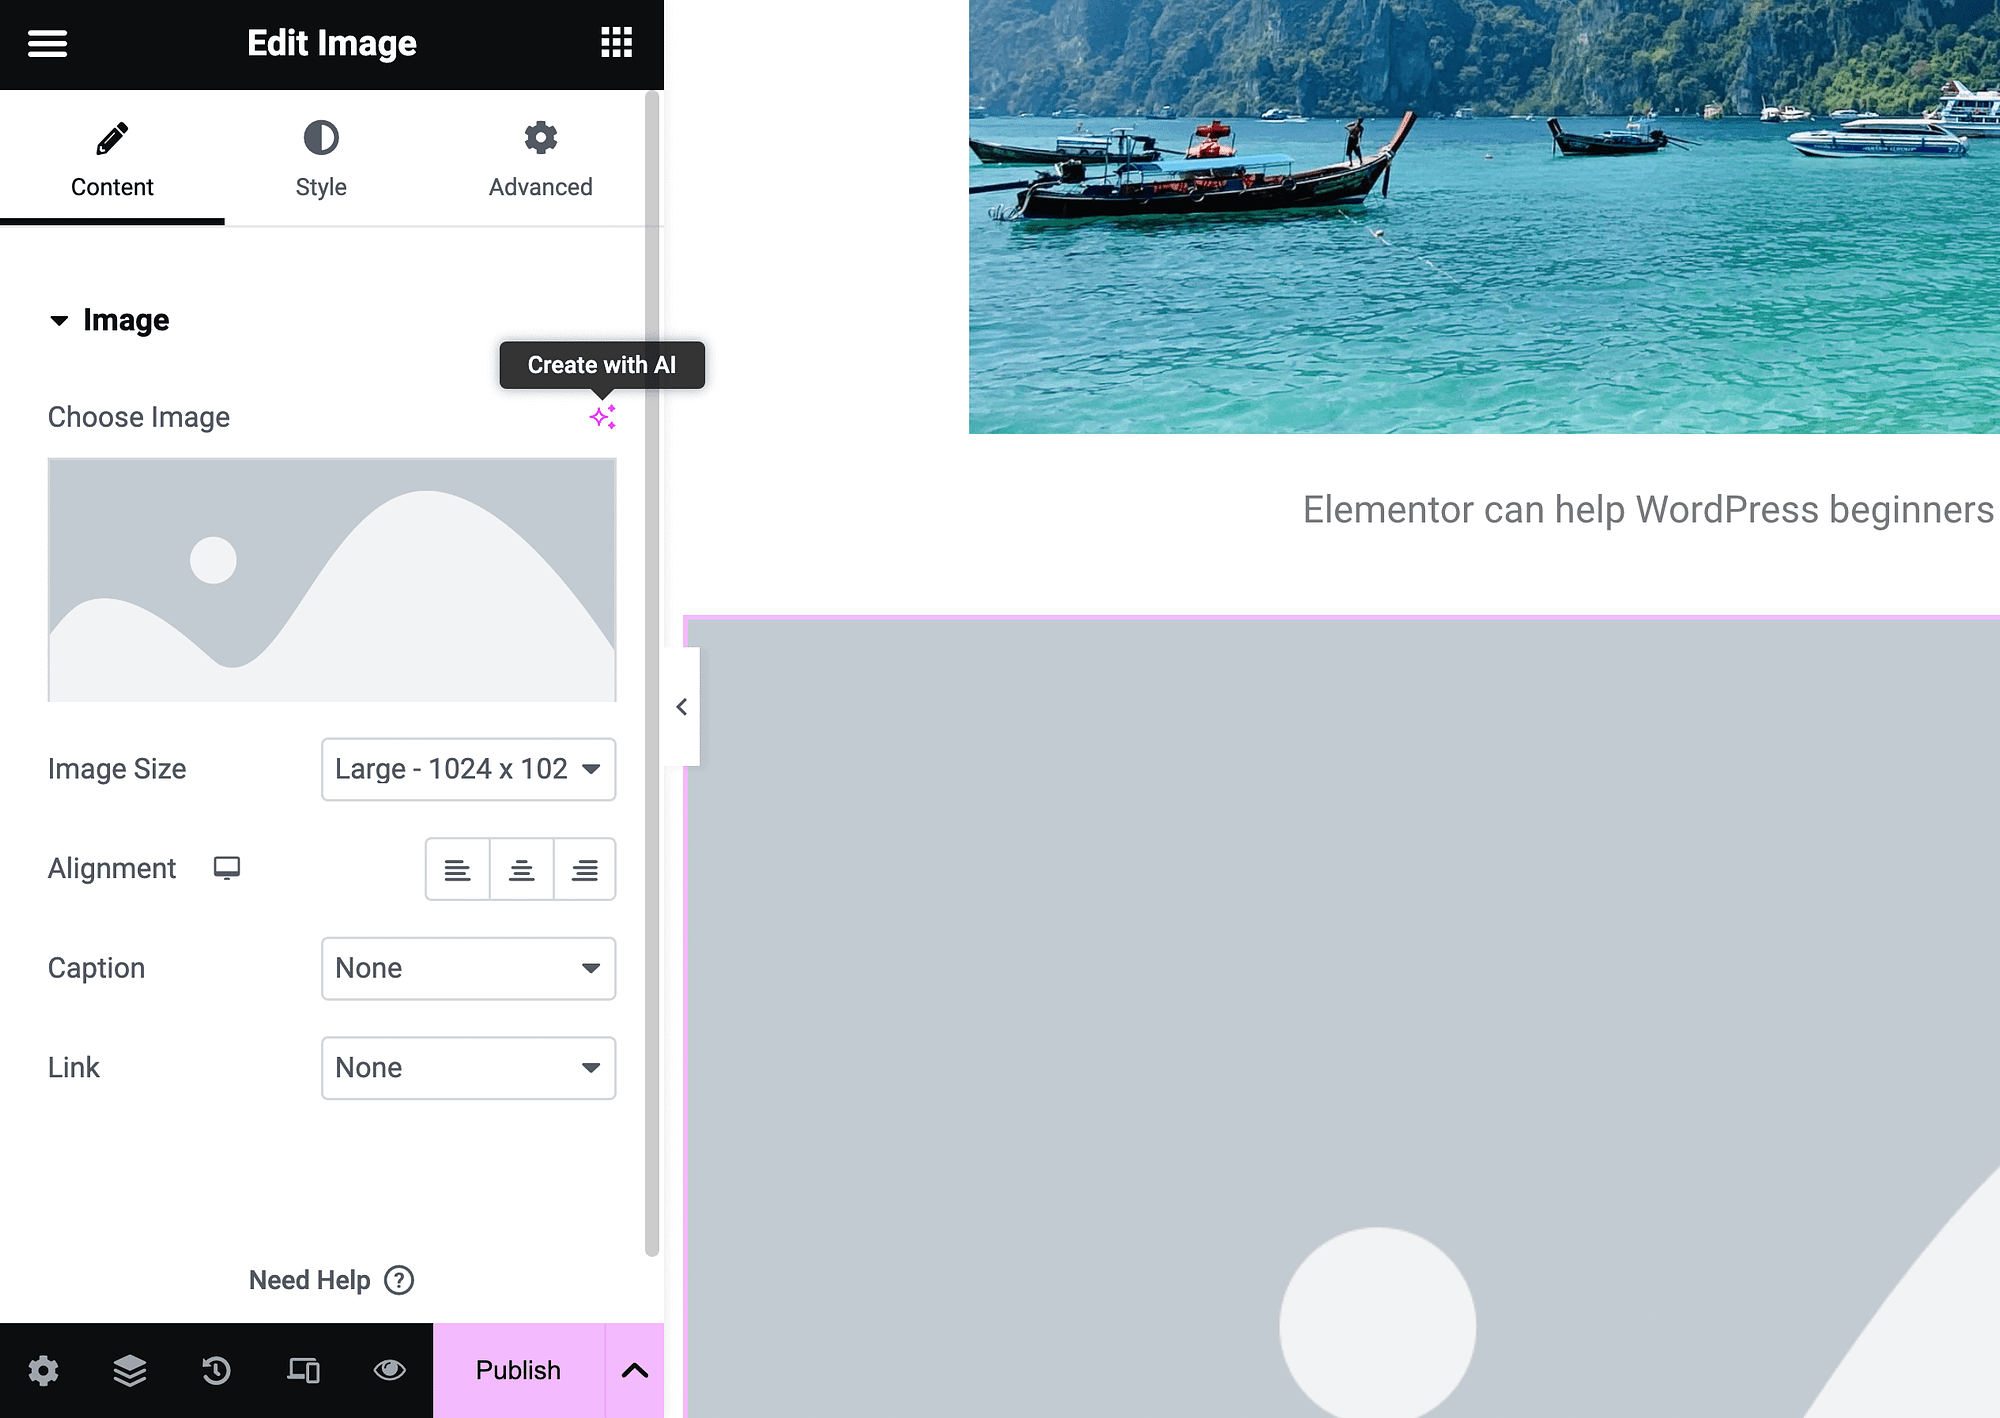The image size is (2000, 1418).
Task: Click the Create with AI icon
Action: pyautogui.click(x=602, y=414)
